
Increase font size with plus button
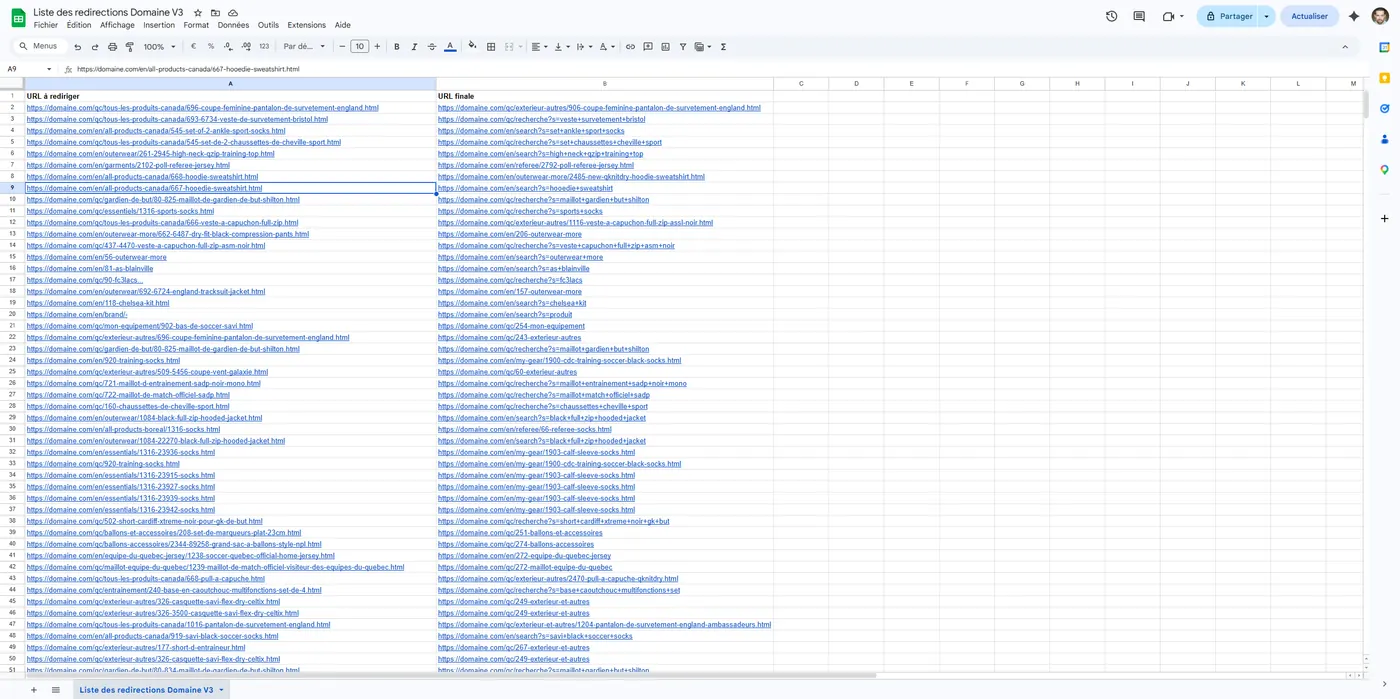(x=377, y=47)
